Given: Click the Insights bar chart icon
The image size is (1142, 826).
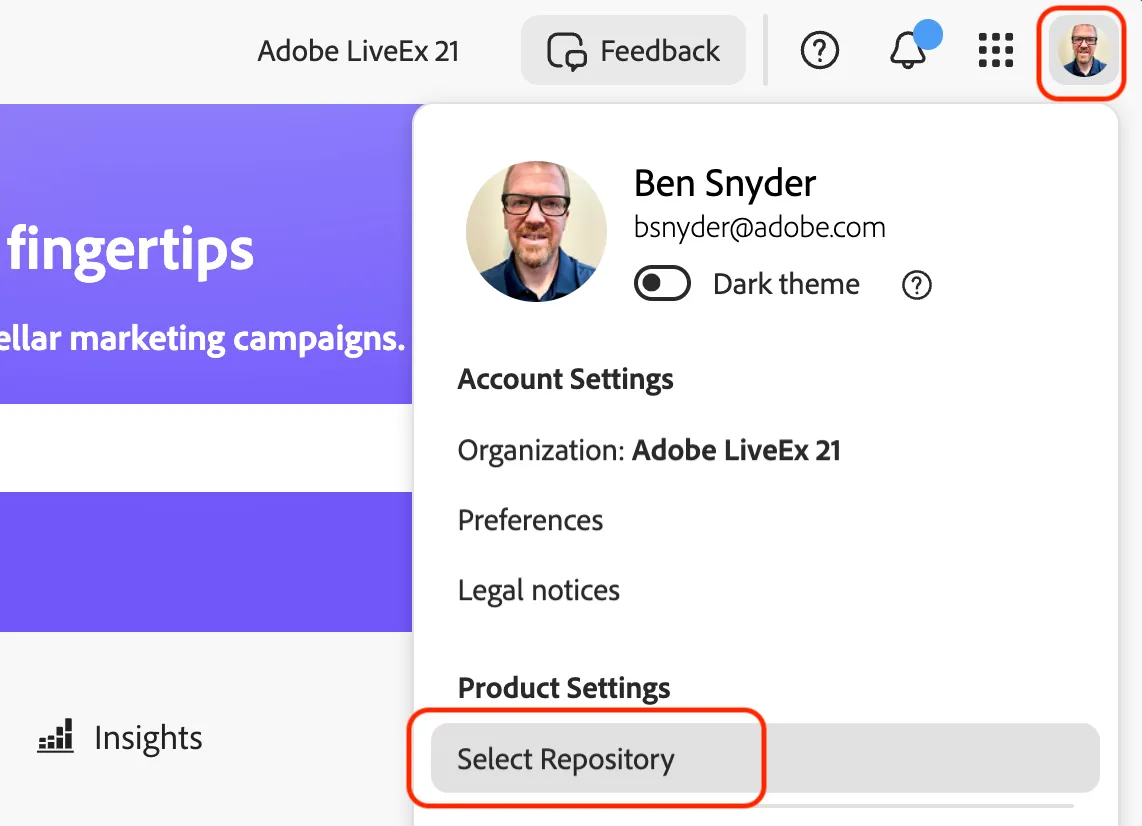Looking at the screenshot, I should coord(56,736).
